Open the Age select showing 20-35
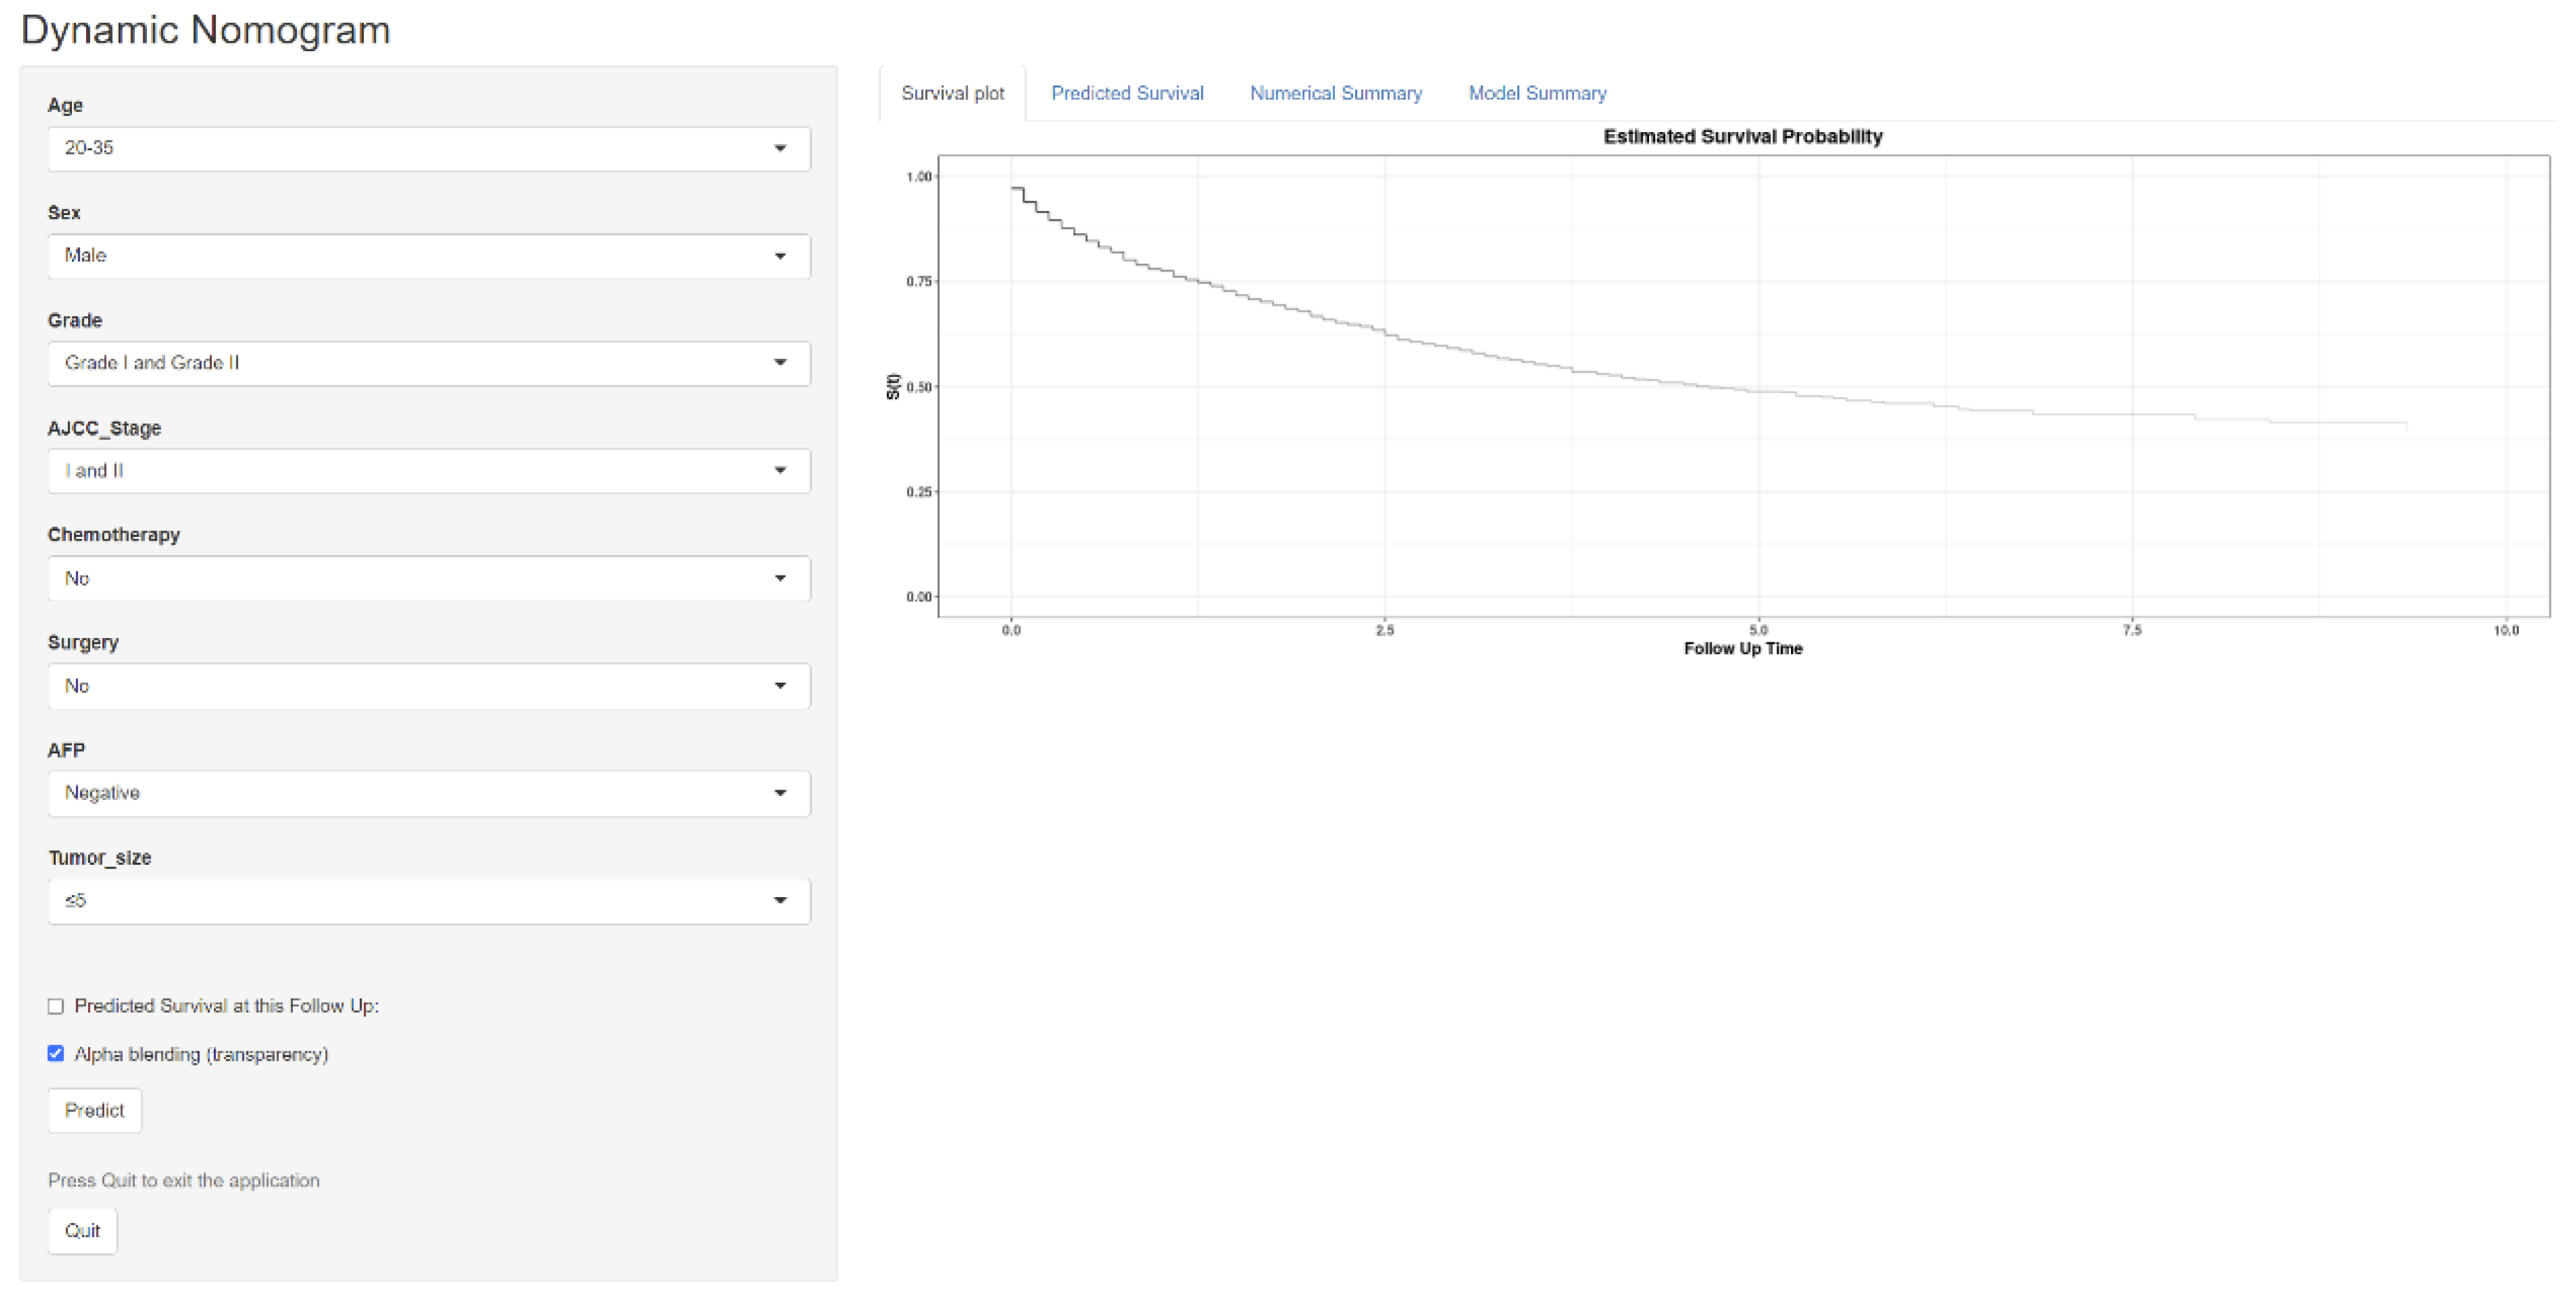This screenshot has height=1300, width=2576. pyautogui.click(x=400, y=148)
